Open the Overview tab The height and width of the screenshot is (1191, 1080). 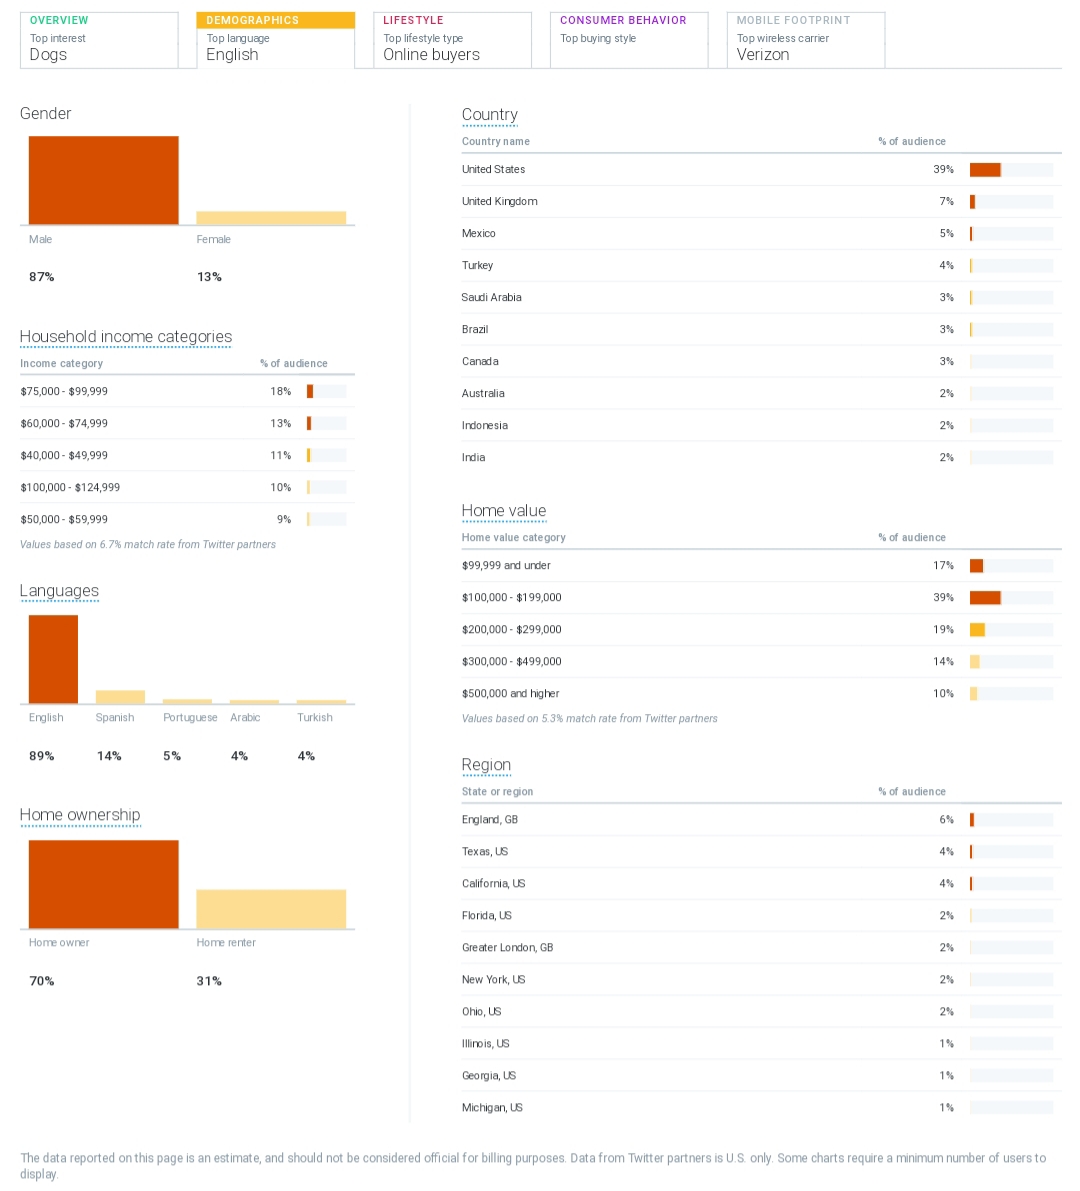coord(99,40)
